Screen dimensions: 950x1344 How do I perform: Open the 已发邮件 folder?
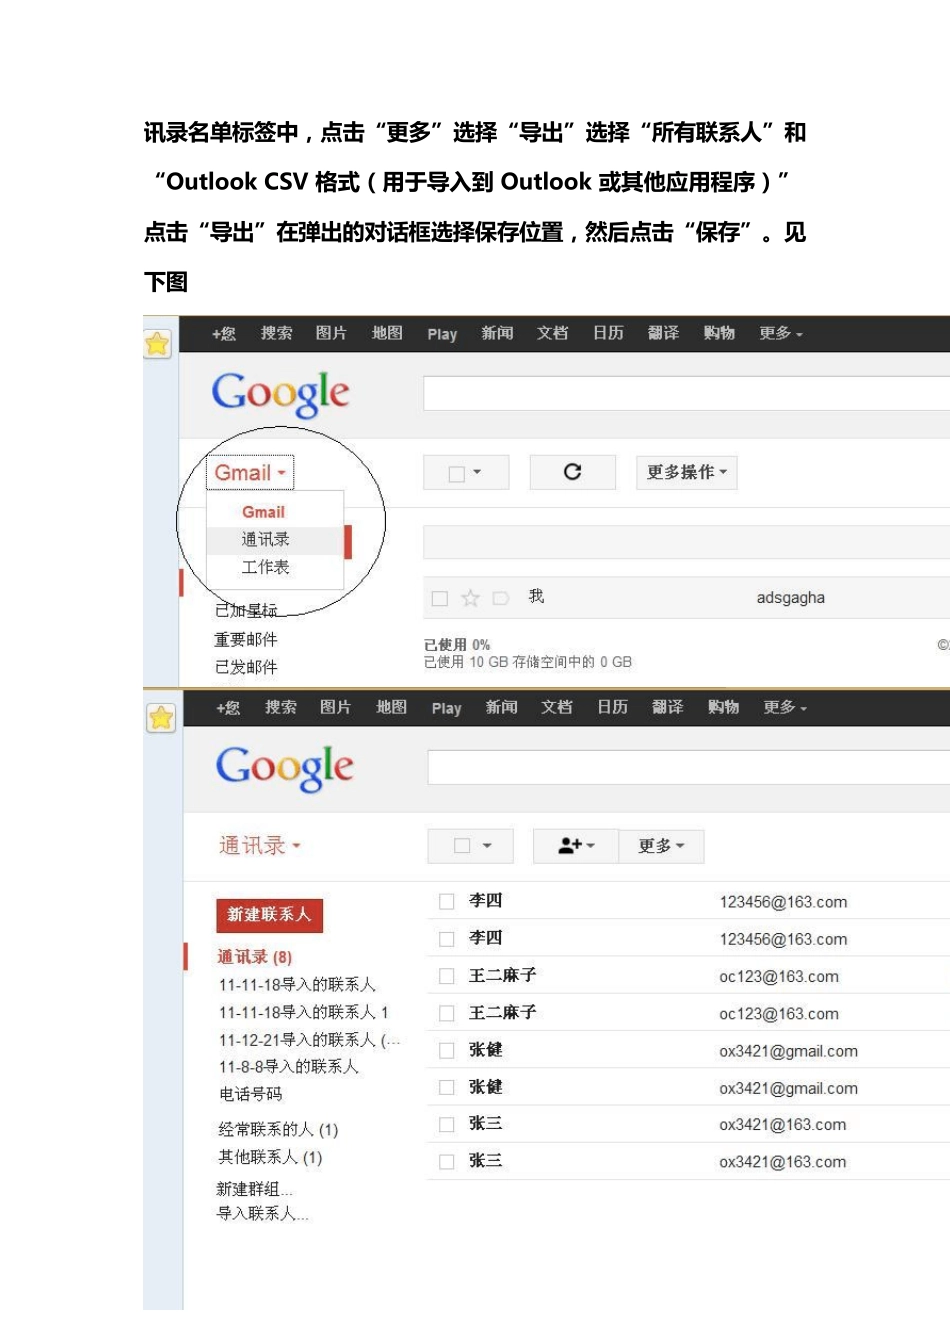tap(246, 667)
